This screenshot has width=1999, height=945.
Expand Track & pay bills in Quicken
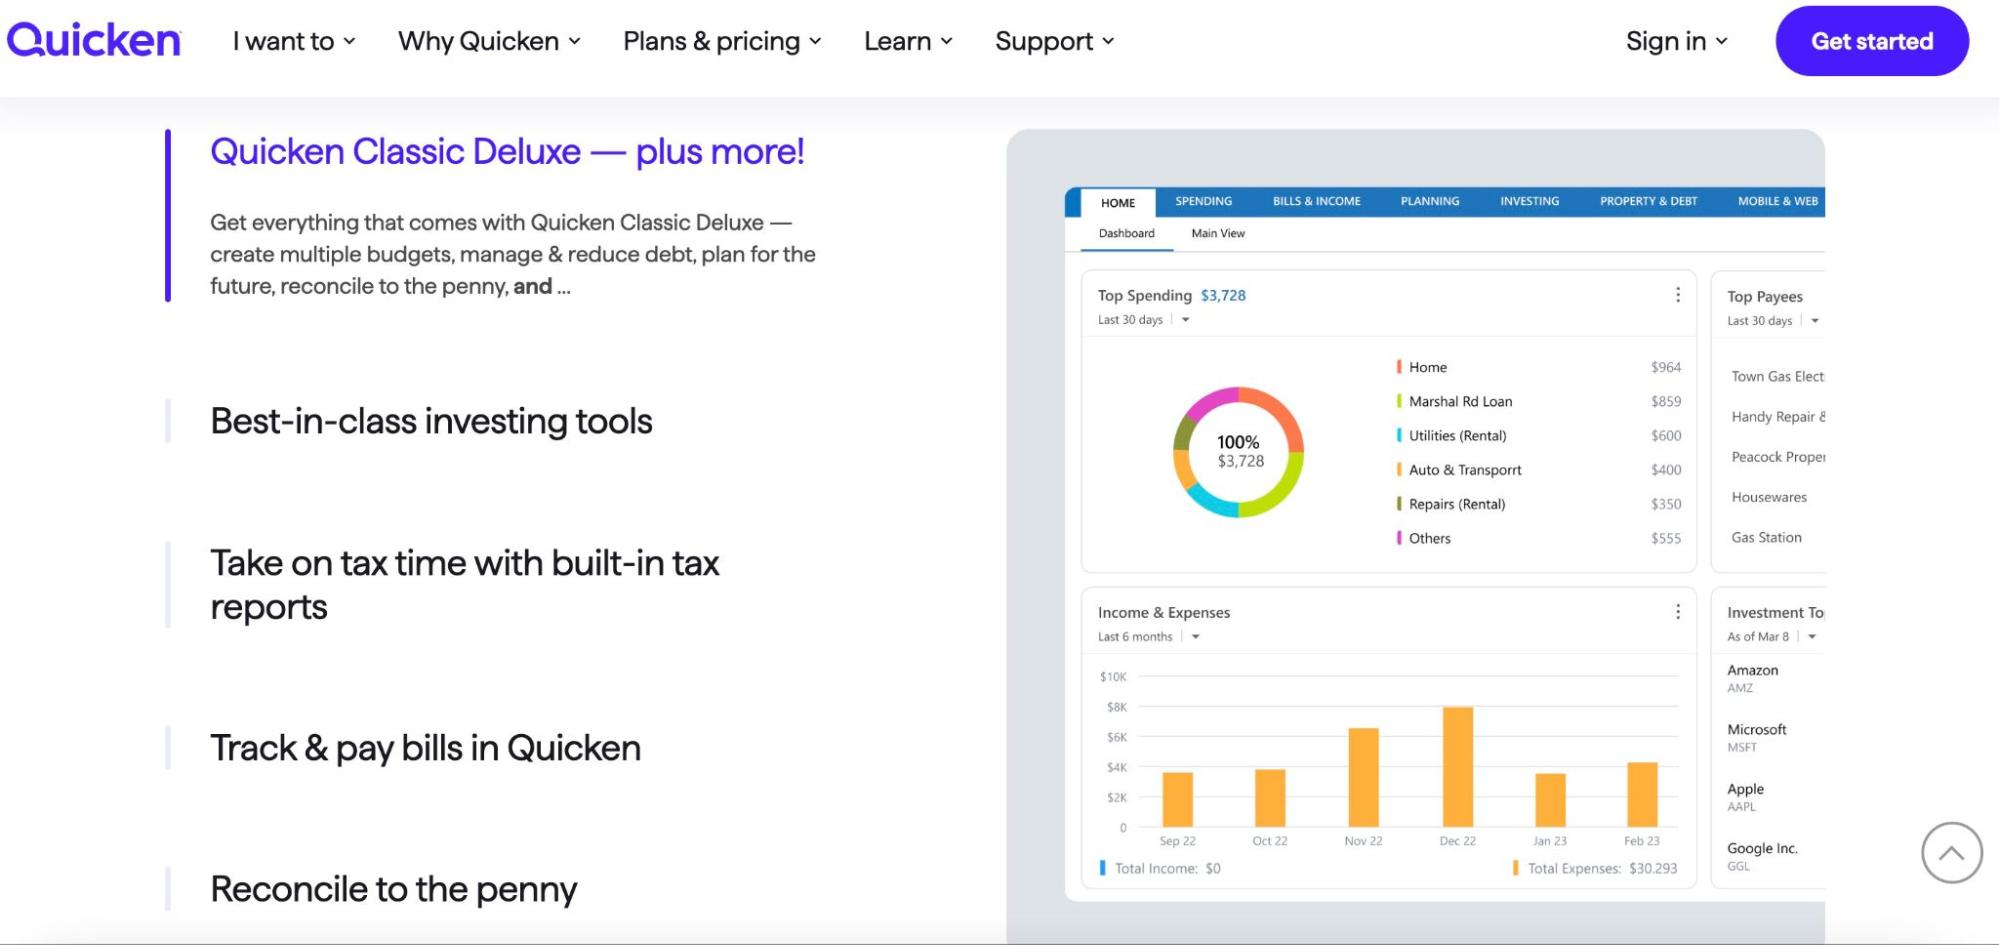[x=425, y=748]
